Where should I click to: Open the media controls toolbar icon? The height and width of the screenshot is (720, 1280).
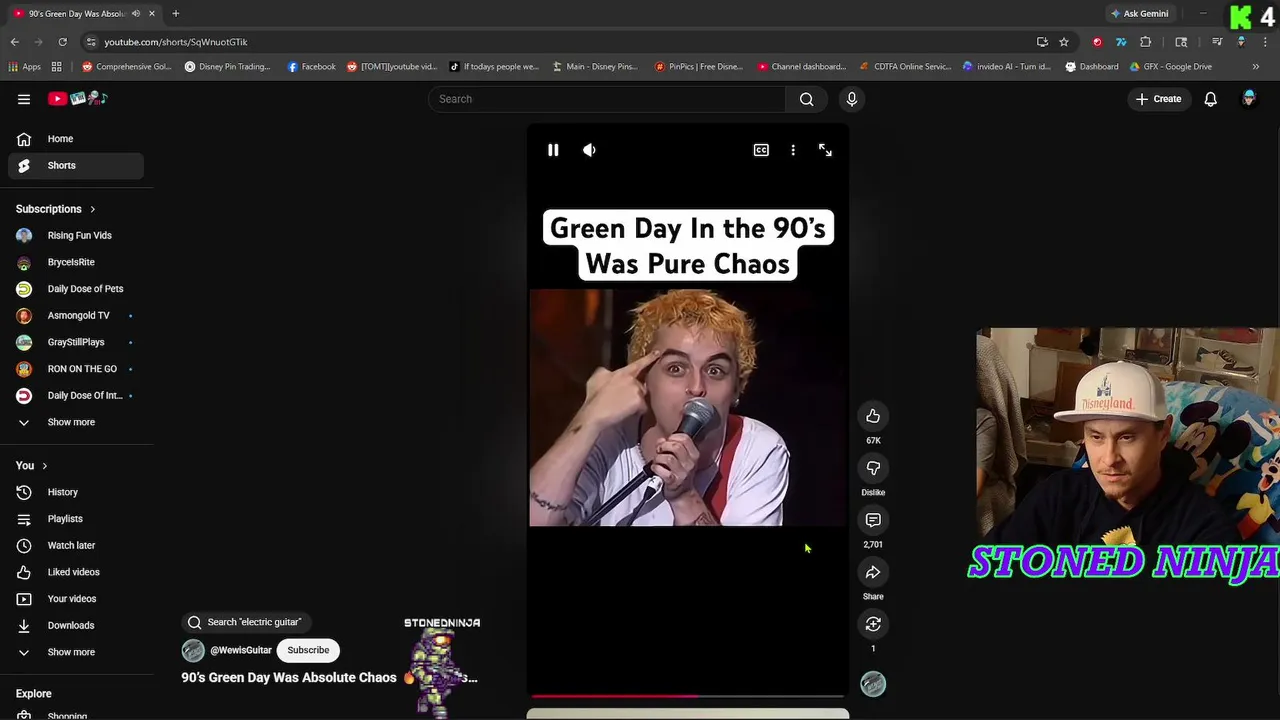(1217, 42)
